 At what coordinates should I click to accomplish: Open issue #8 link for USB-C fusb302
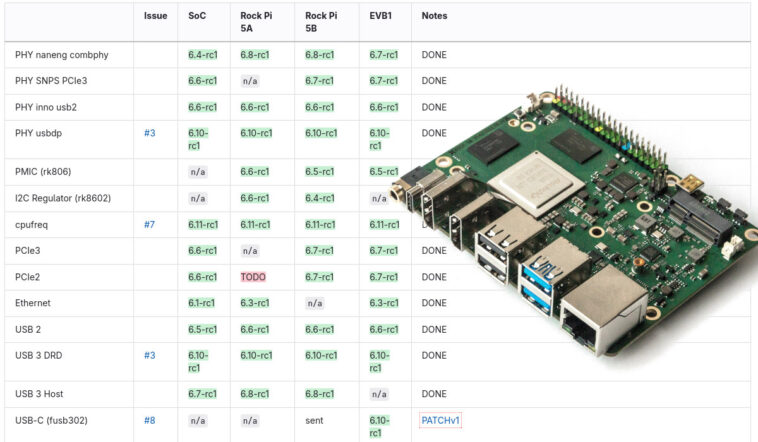[x=149, y=421]
